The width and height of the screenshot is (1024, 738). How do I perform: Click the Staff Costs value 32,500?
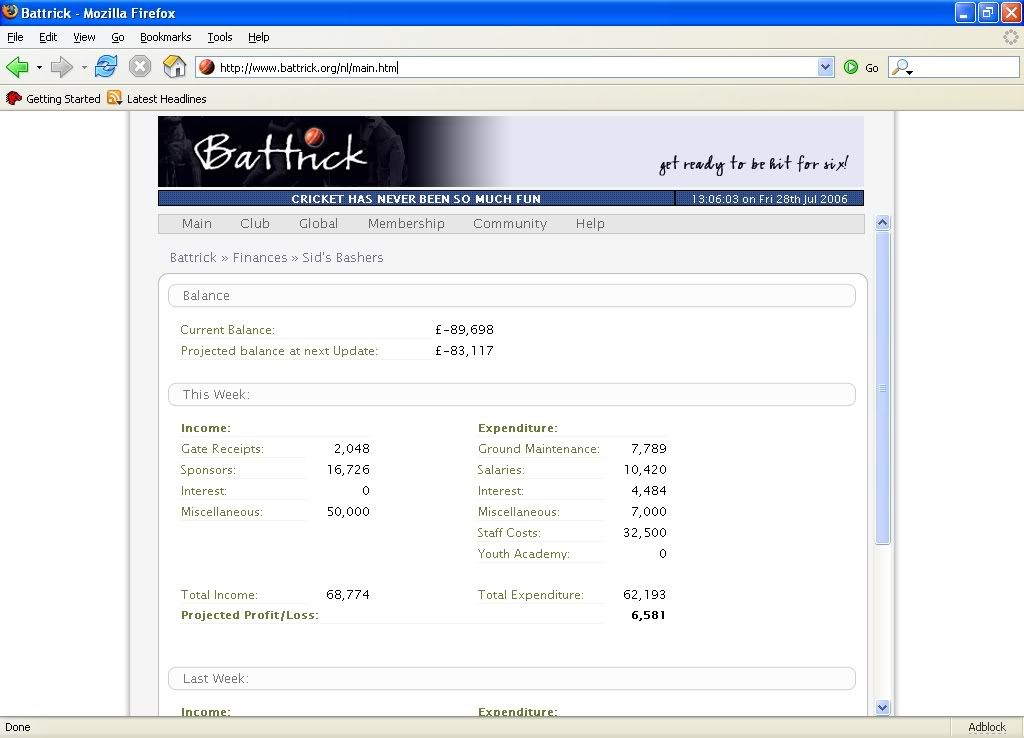(645, 532)
